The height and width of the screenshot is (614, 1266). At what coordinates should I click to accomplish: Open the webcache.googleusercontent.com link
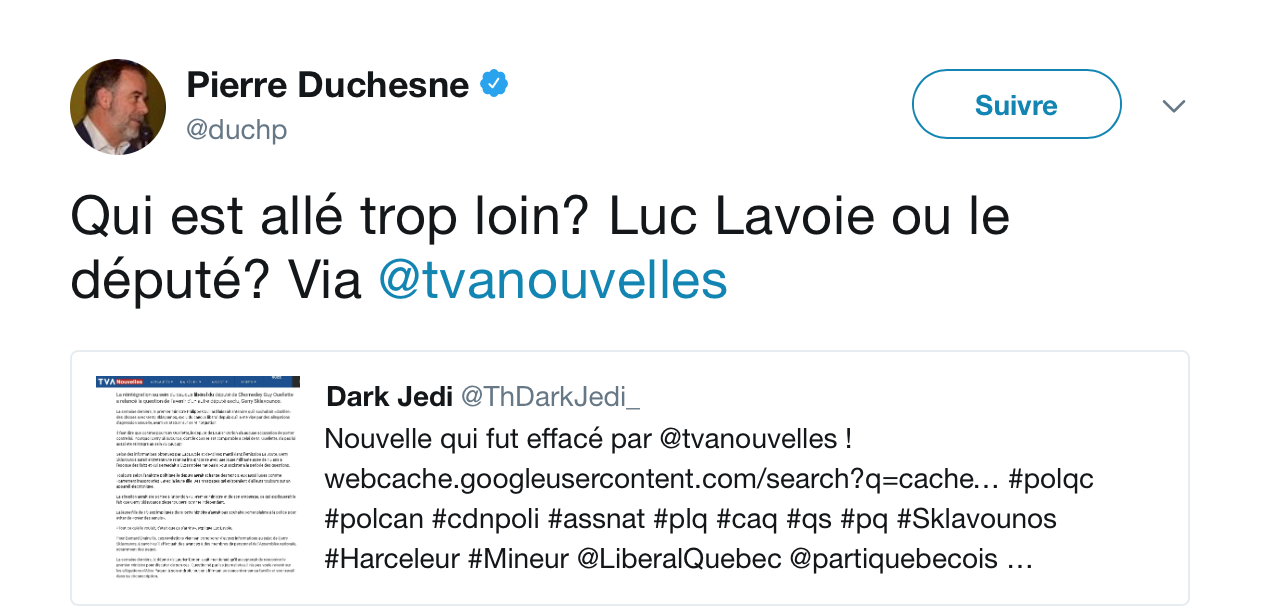click(661, 479)
